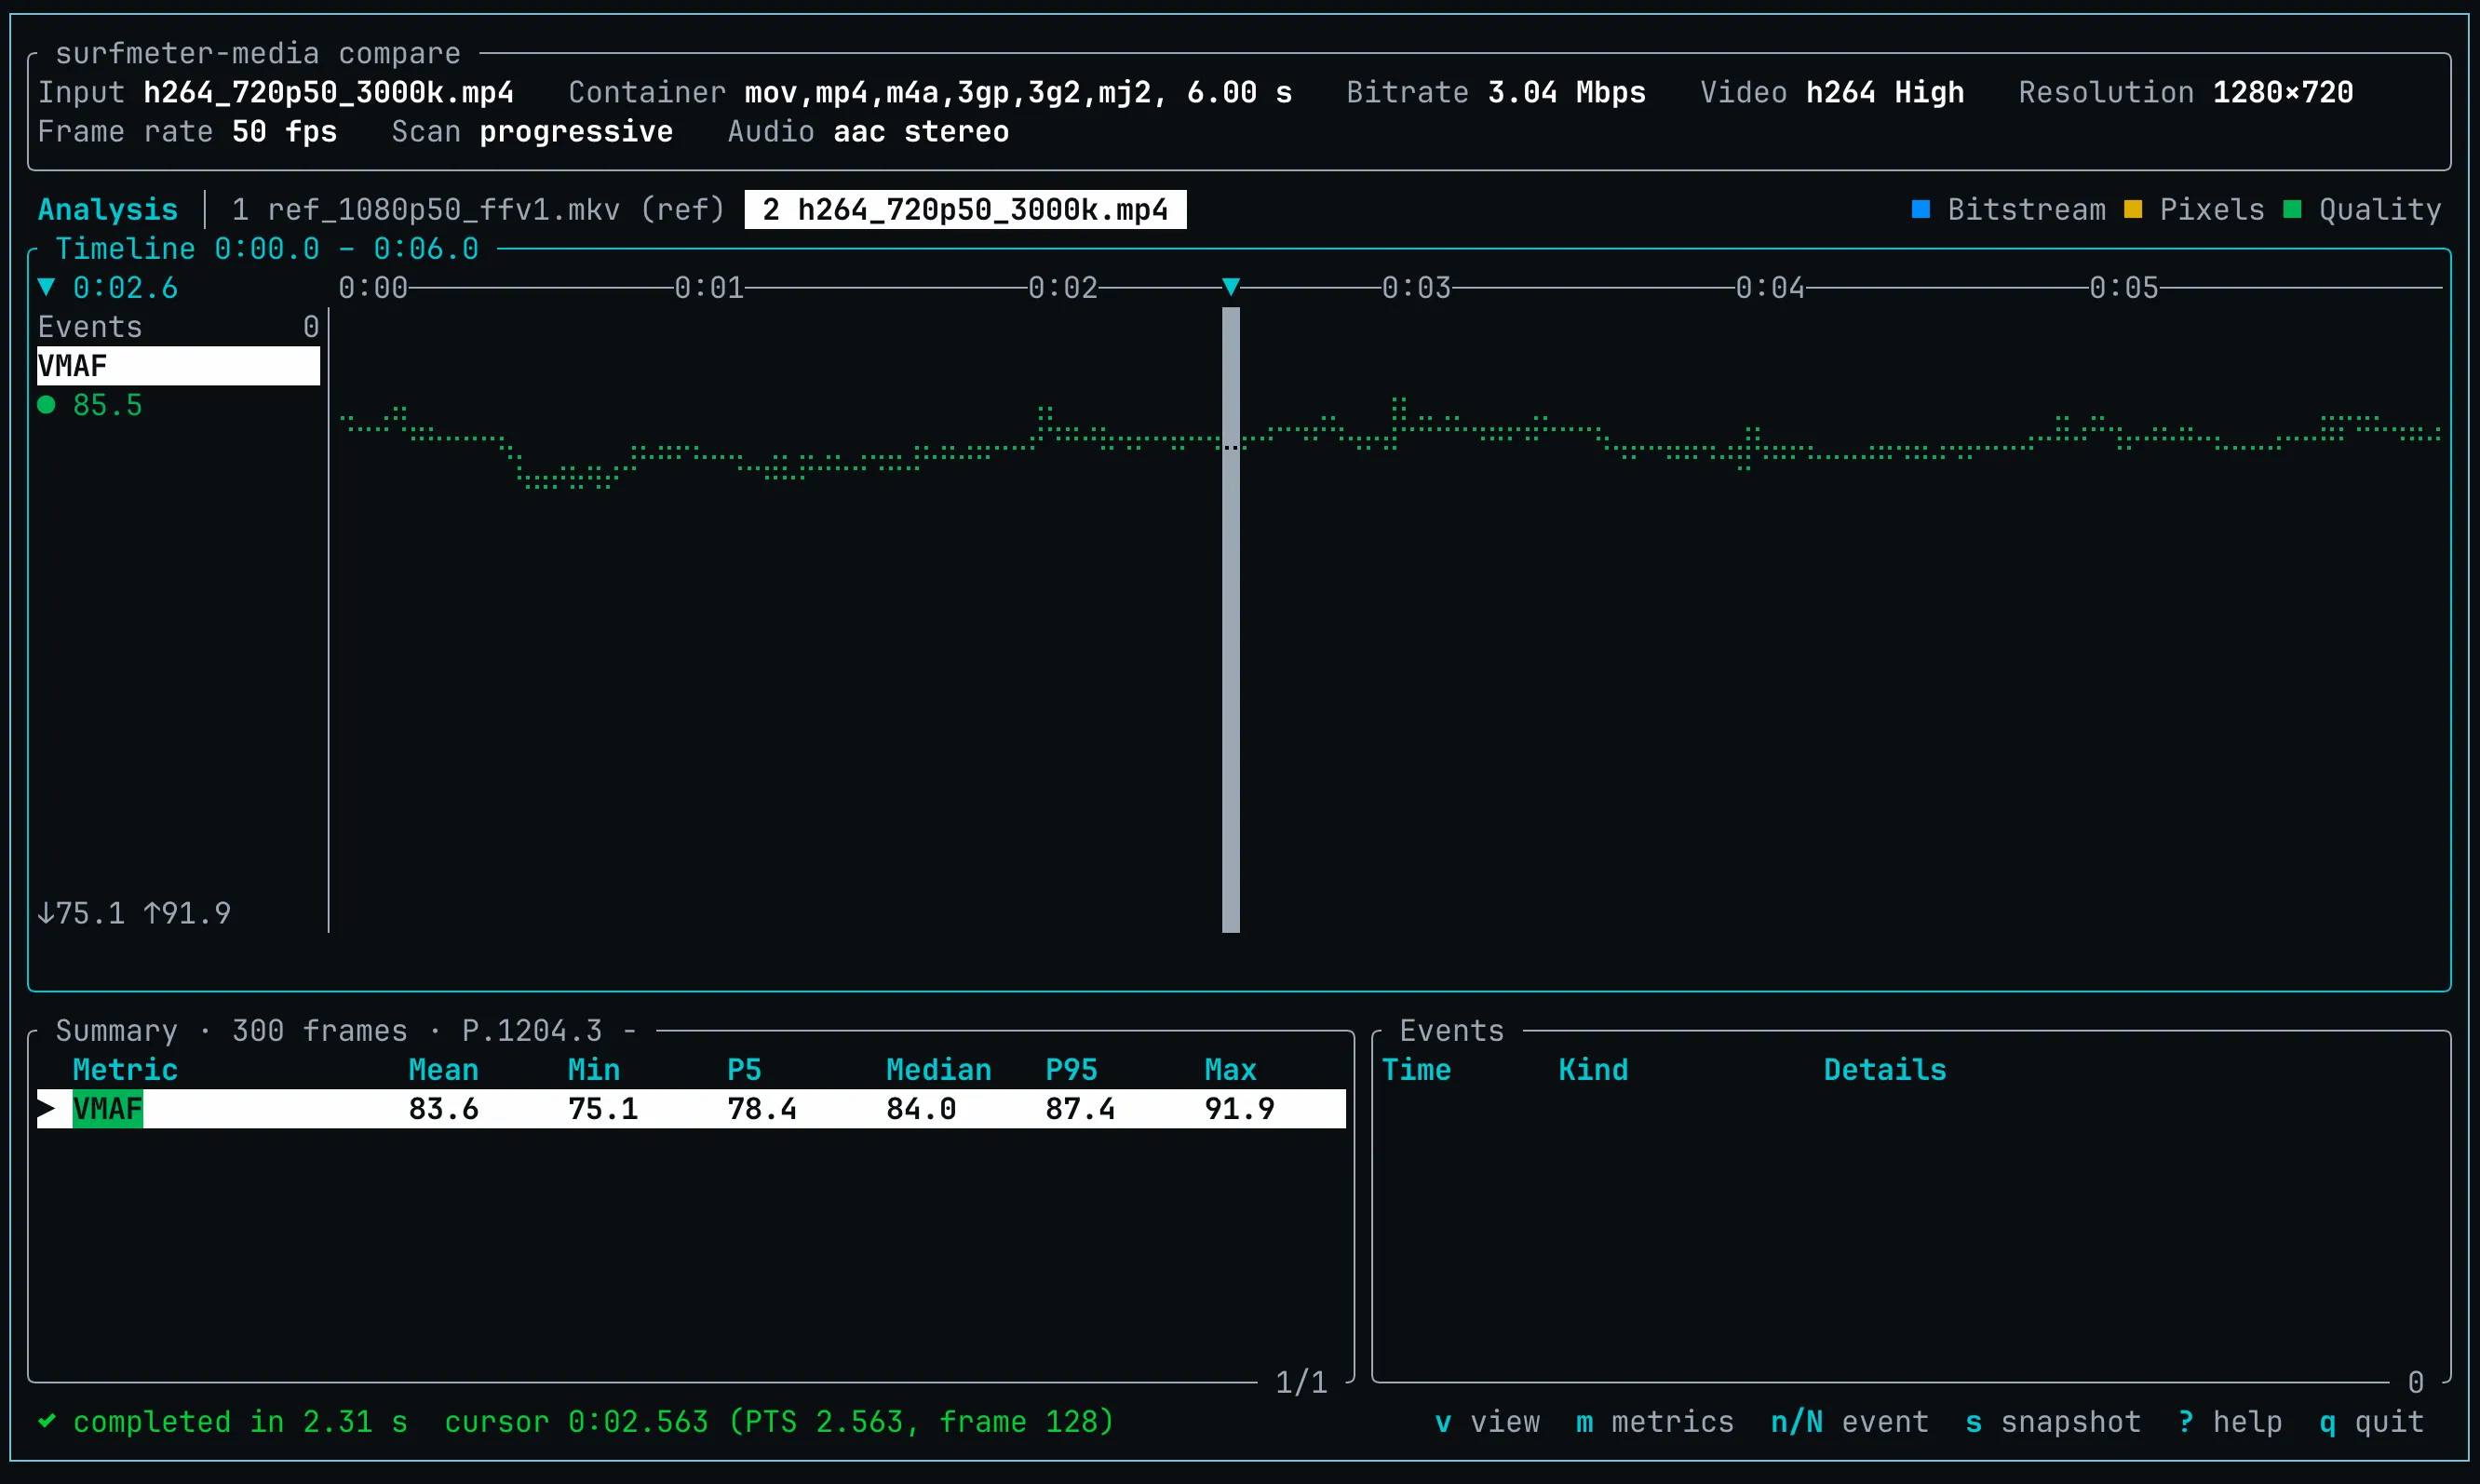Viewport: 2480px width, 1484px height.
Task: Click the 0:03 timeline tick label
Action: coord(1416,288)
